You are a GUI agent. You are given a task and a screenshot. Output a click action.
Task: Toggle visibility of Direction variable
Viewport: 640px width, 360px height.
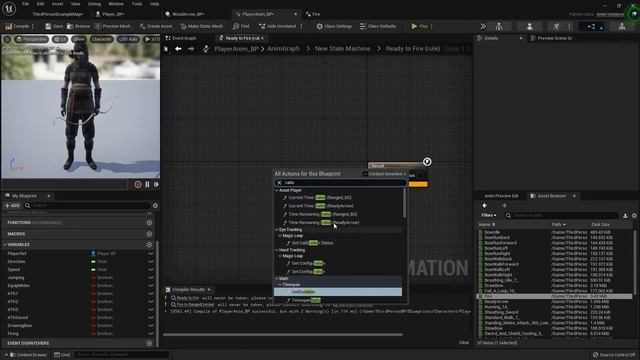(151, 262)
